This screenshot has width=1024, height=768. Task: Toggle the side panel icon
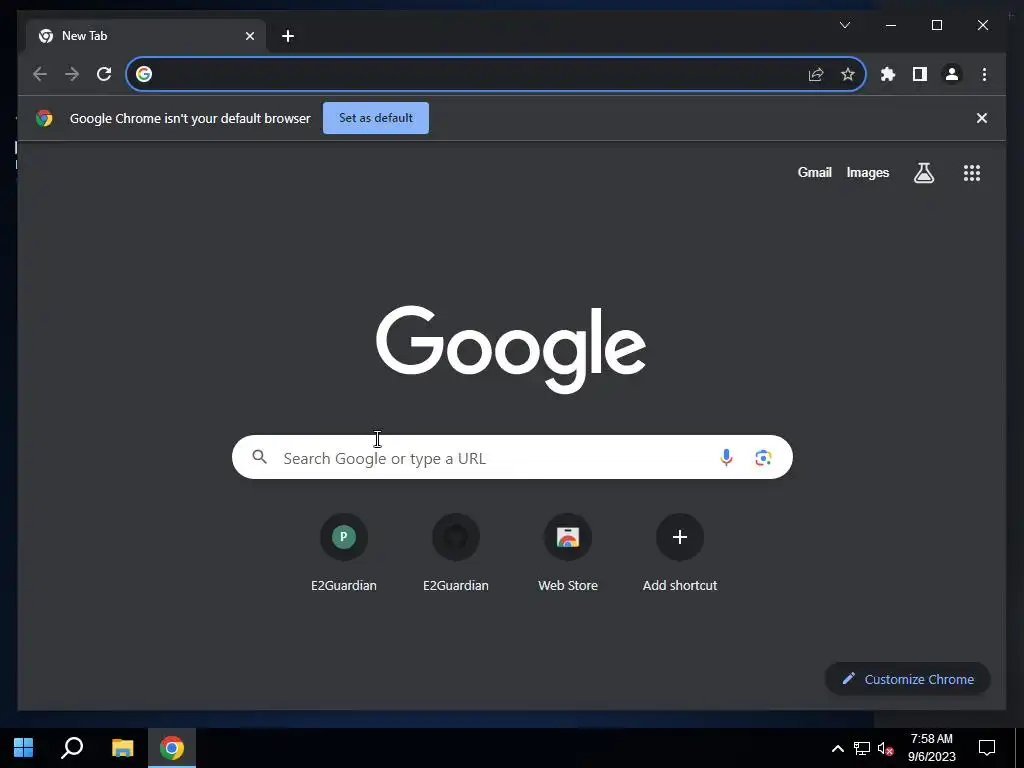[920, 74]
